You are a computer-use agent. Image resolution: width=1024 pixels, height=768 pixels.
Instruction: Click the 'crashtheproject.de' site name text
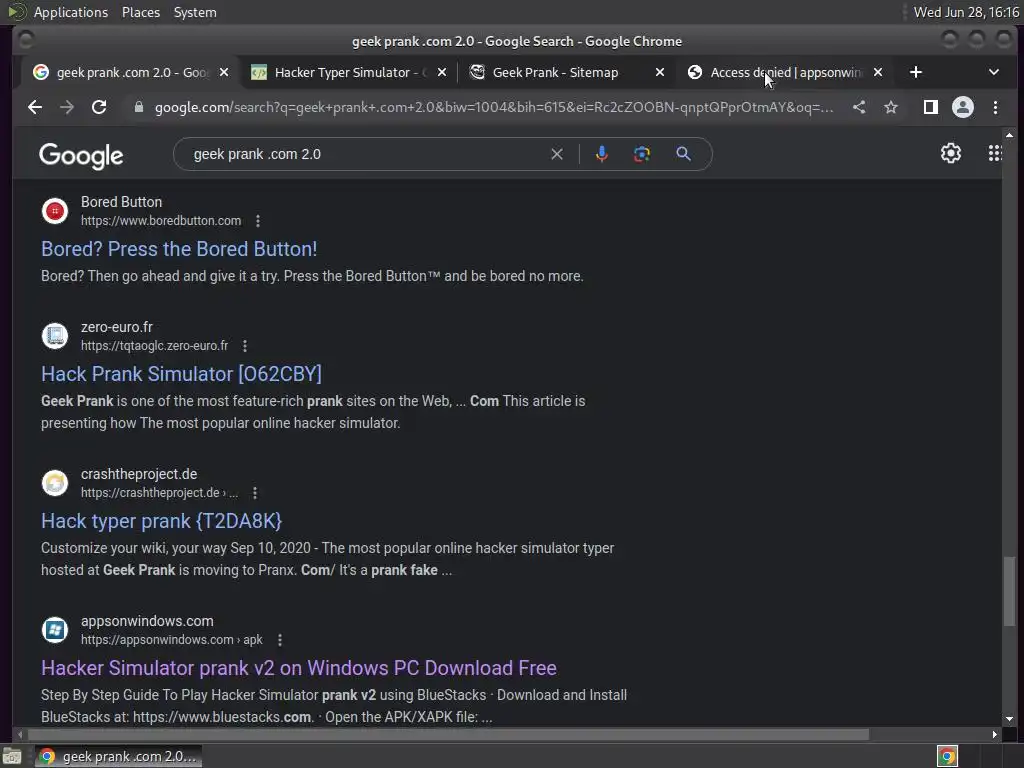[x=139, y=474]
